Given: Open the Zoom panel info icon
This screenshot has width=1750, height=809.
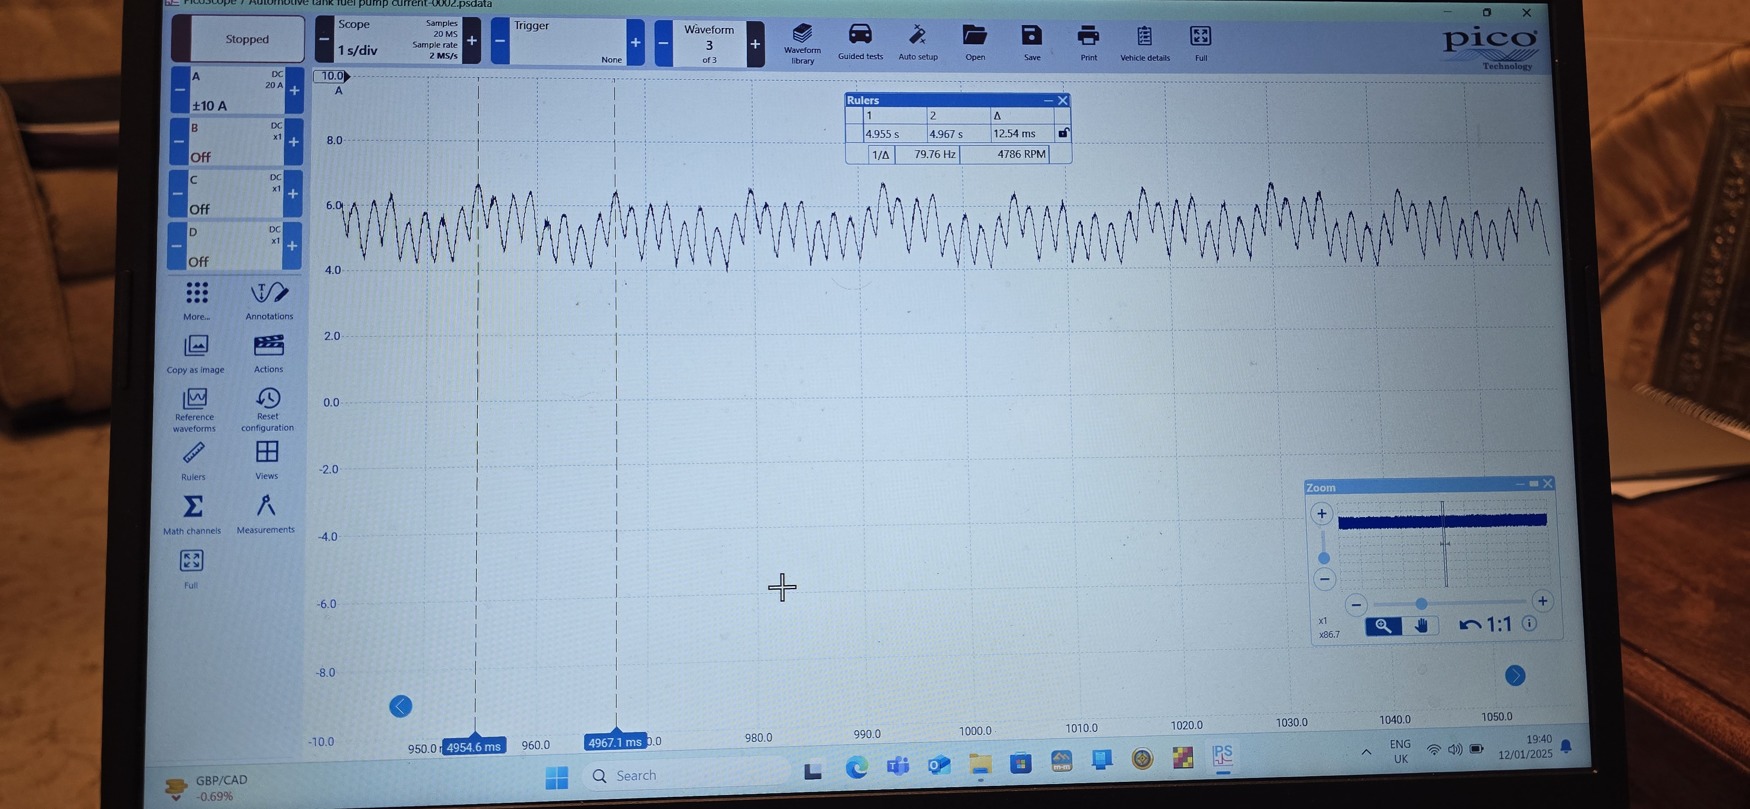Looking at the screenshot, I should (x=1529, y=623).
